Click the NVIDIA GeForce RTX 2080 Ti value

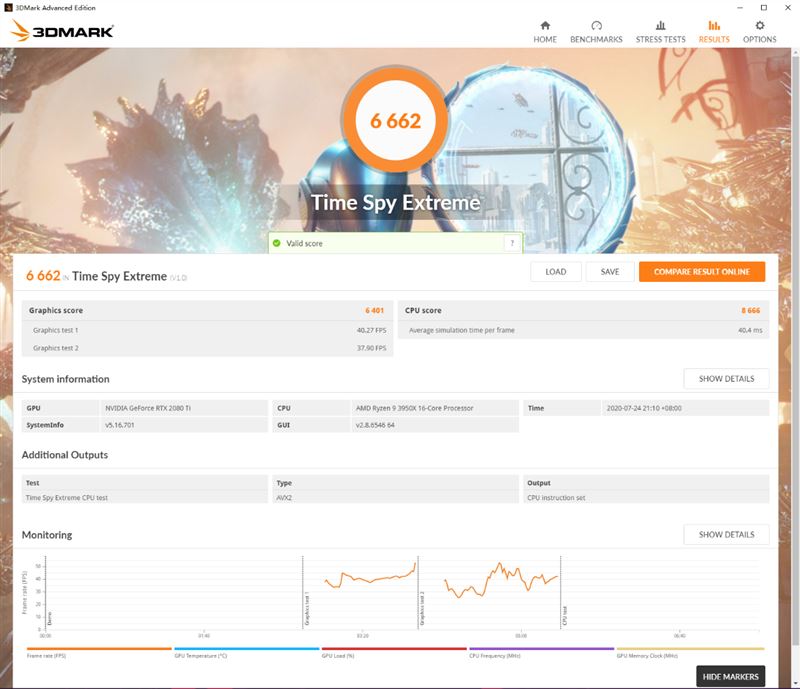[148, 408]
